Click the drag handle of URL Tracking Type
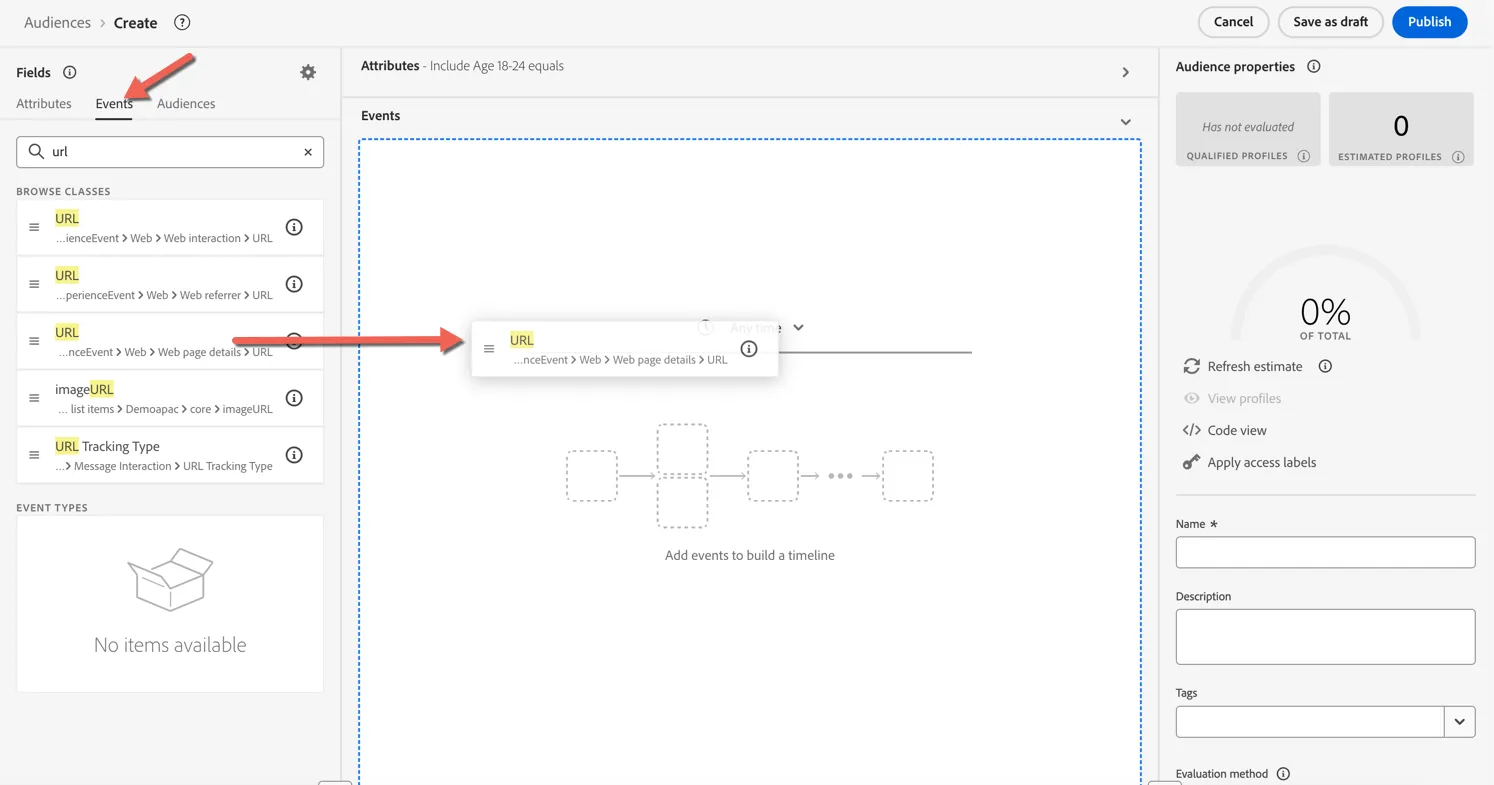The height and width of the screenshot is (785, 1494). point(34,455)
